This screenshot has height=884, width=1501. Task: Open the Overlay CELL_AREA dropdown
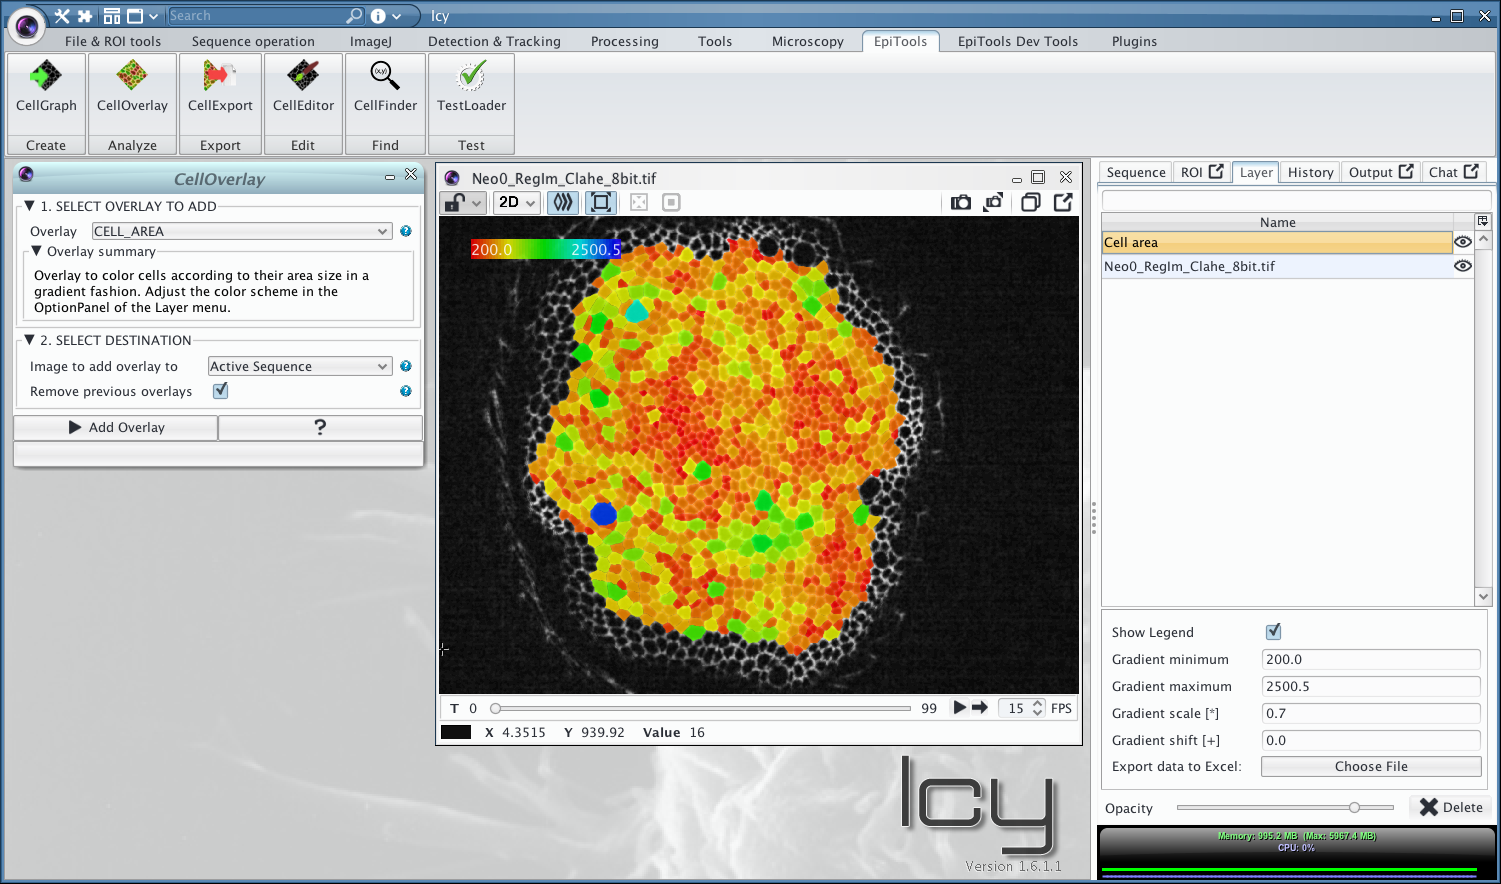coord(241,231)
